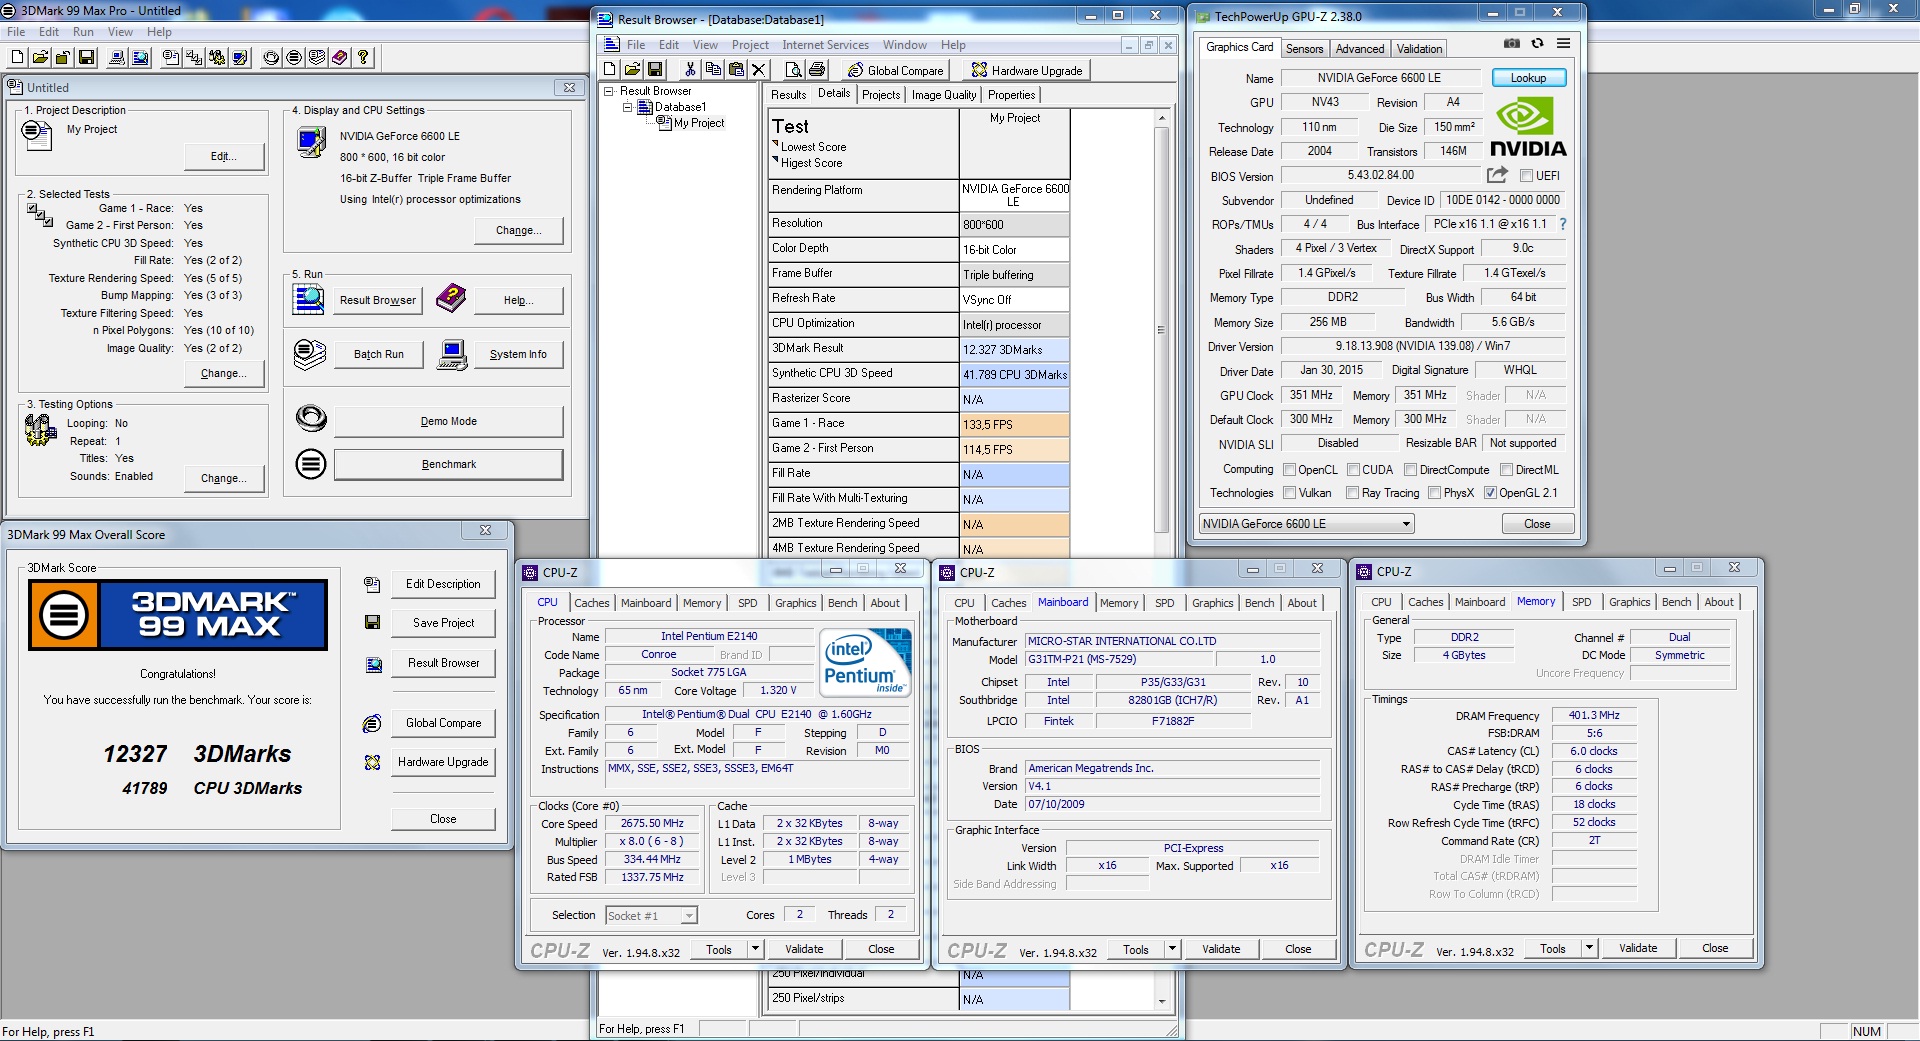Click Open project folder icon in 3DMark toolbar

pyautogui.click(x=40, y=57)
